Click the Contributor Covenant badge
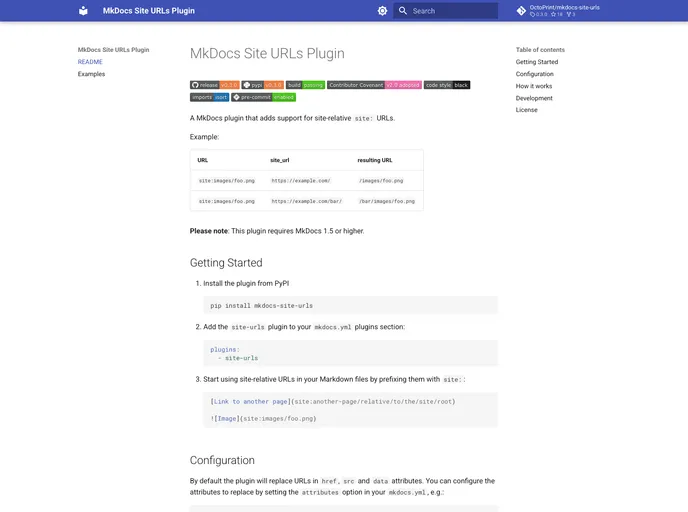Screen dimensions: 688x512 point(374,85)
